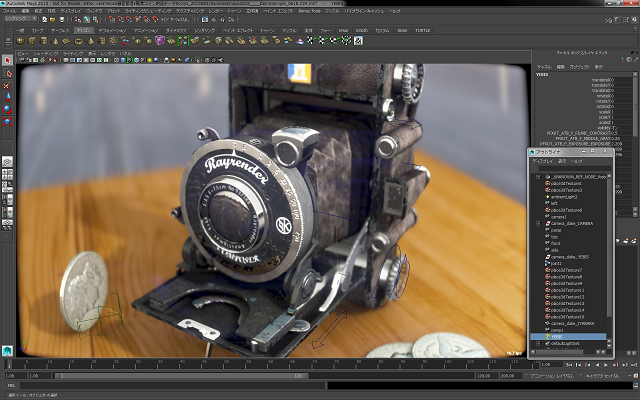Open the UV texture editor shelf icon
640x400 pixels.
tap(358, 40)
